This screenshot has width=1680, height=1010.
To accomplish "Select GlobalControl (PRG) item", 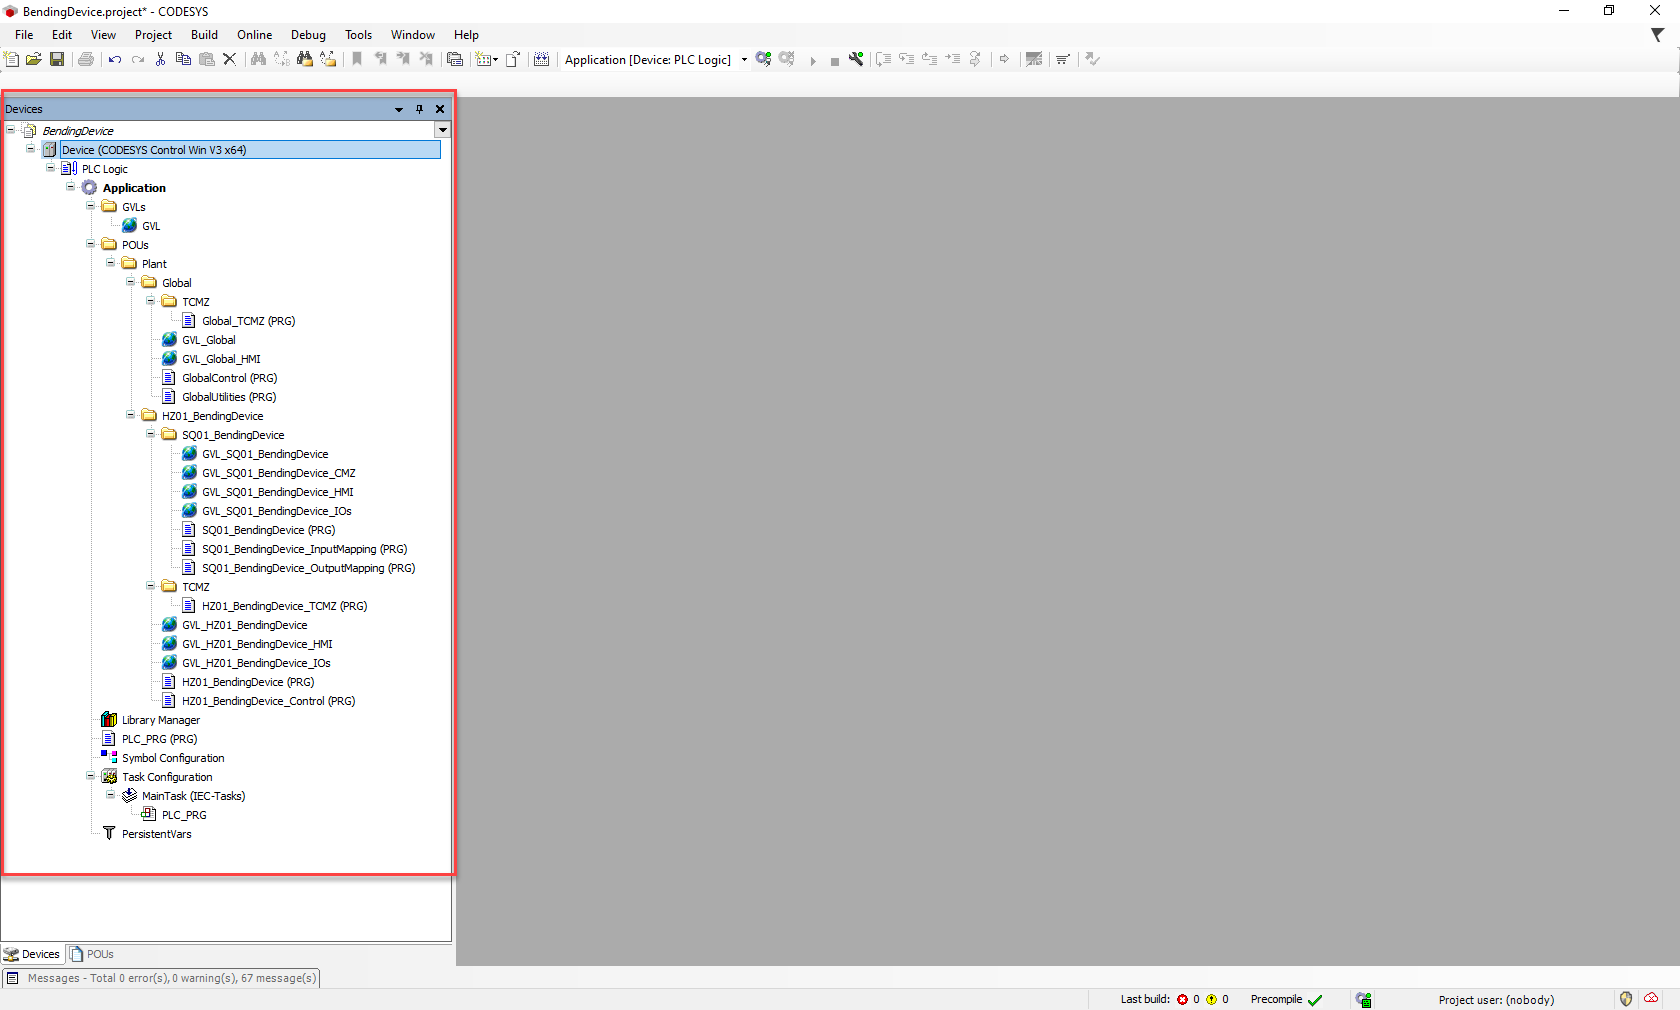I will pos(229,378).
